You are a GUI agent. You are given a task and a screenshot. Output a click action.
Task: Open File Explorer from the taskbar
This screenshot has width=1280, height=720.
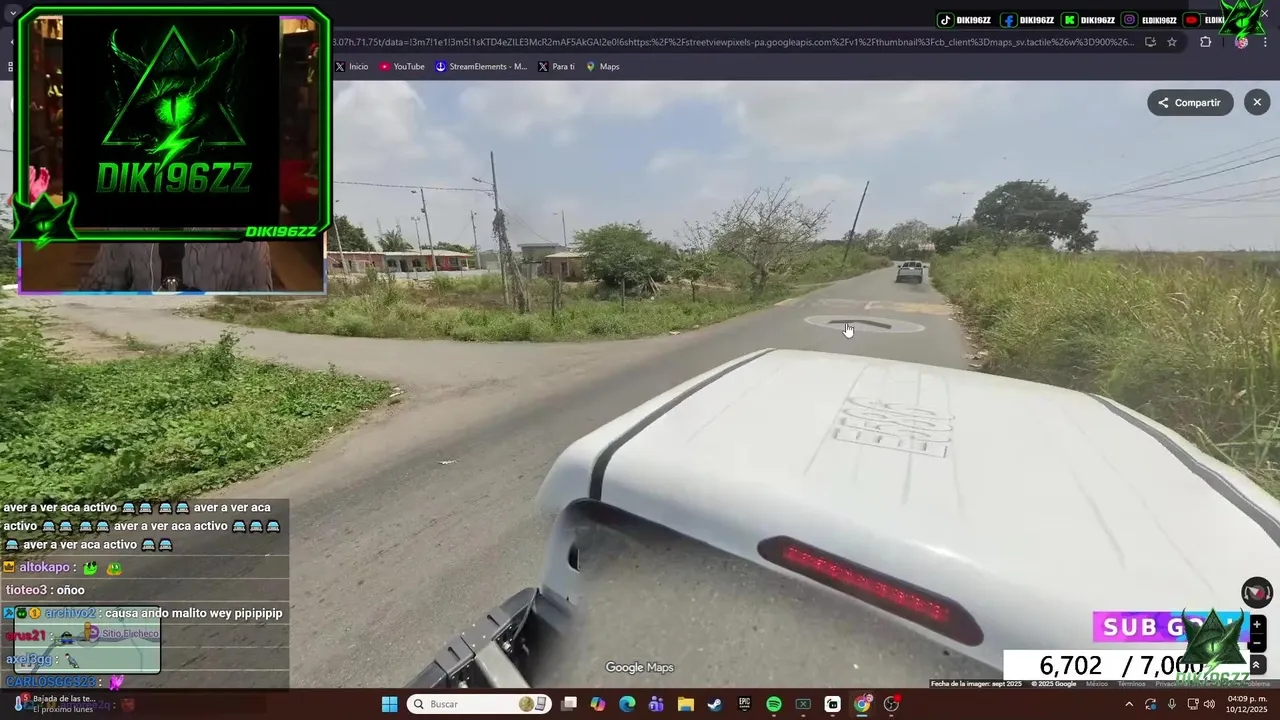click(686, 704)
